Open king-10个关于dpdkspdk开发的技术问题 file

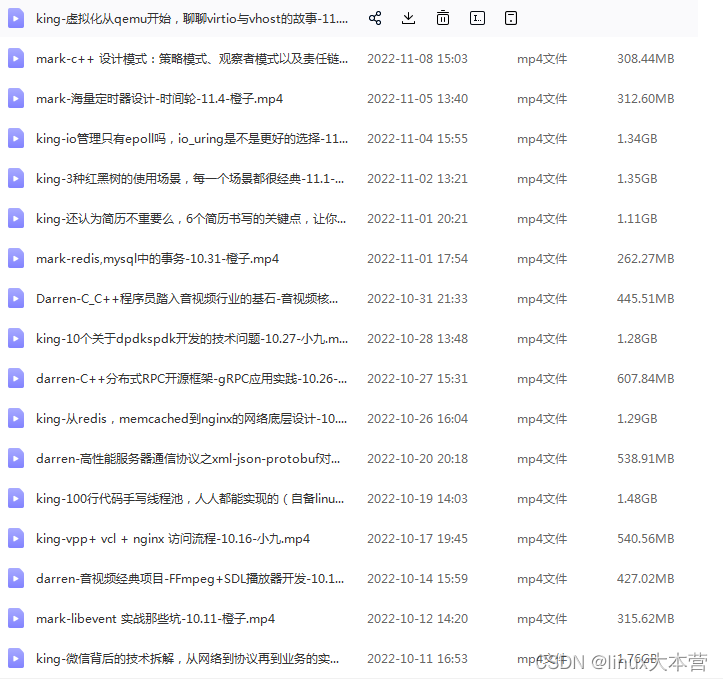click(192, 338)
